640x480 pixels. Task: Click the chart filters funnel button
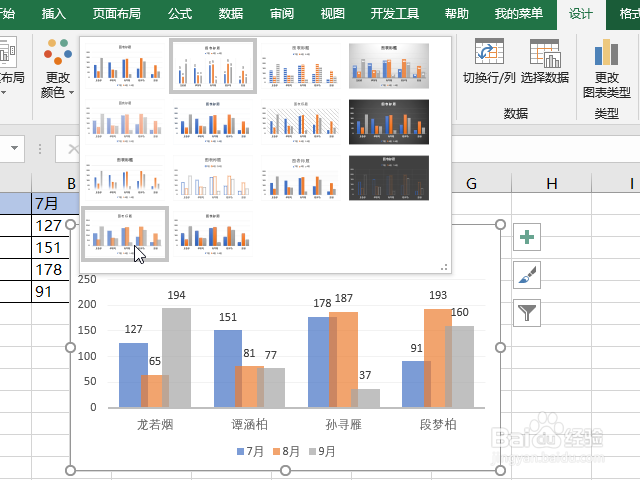point(527,313)
